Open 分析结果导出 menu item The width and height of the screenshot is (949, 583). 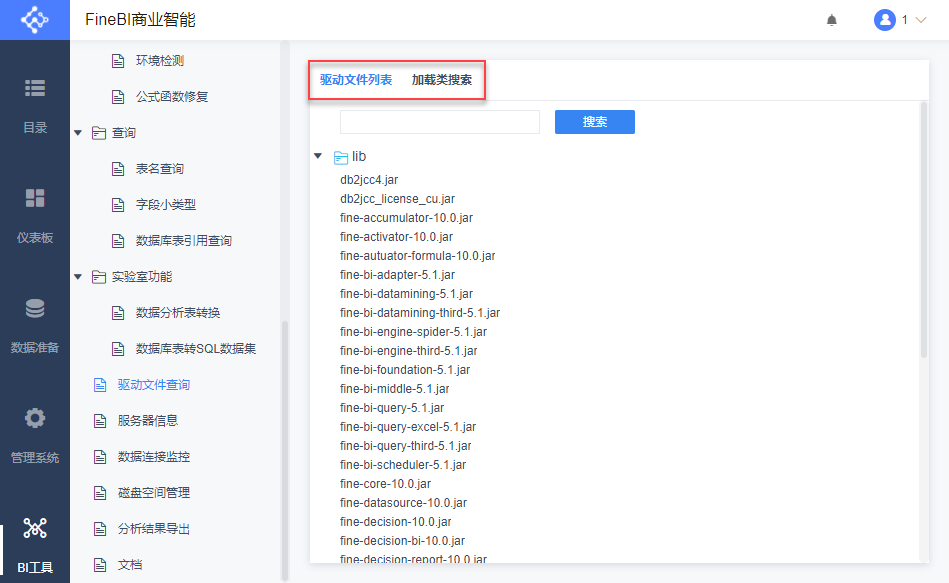tap(154, 529)
